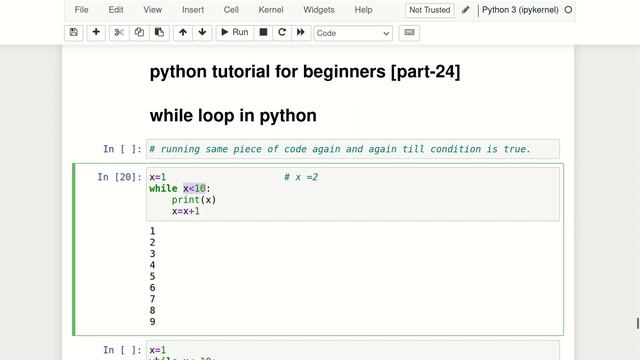640x360 pixels.
Task: Open the File menu
Action: pyautogui.click(x=81, y=10)
